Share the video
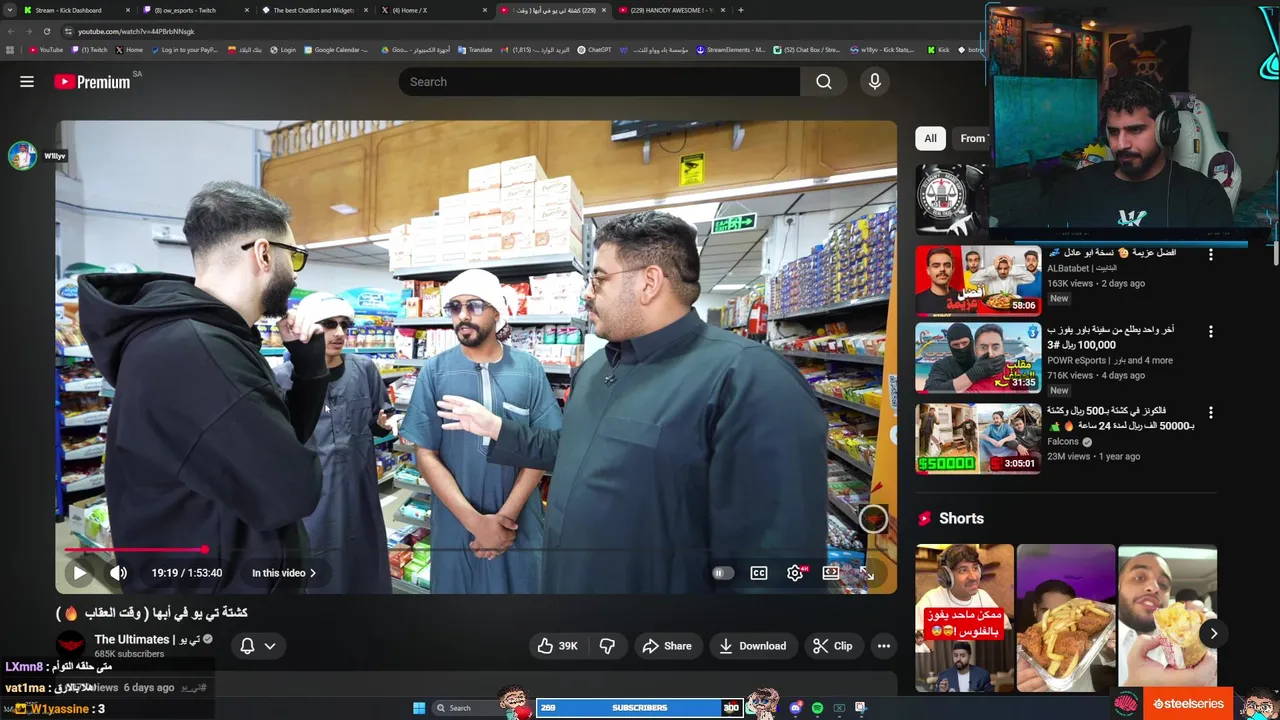1280x720 pixels. [667, 646]
